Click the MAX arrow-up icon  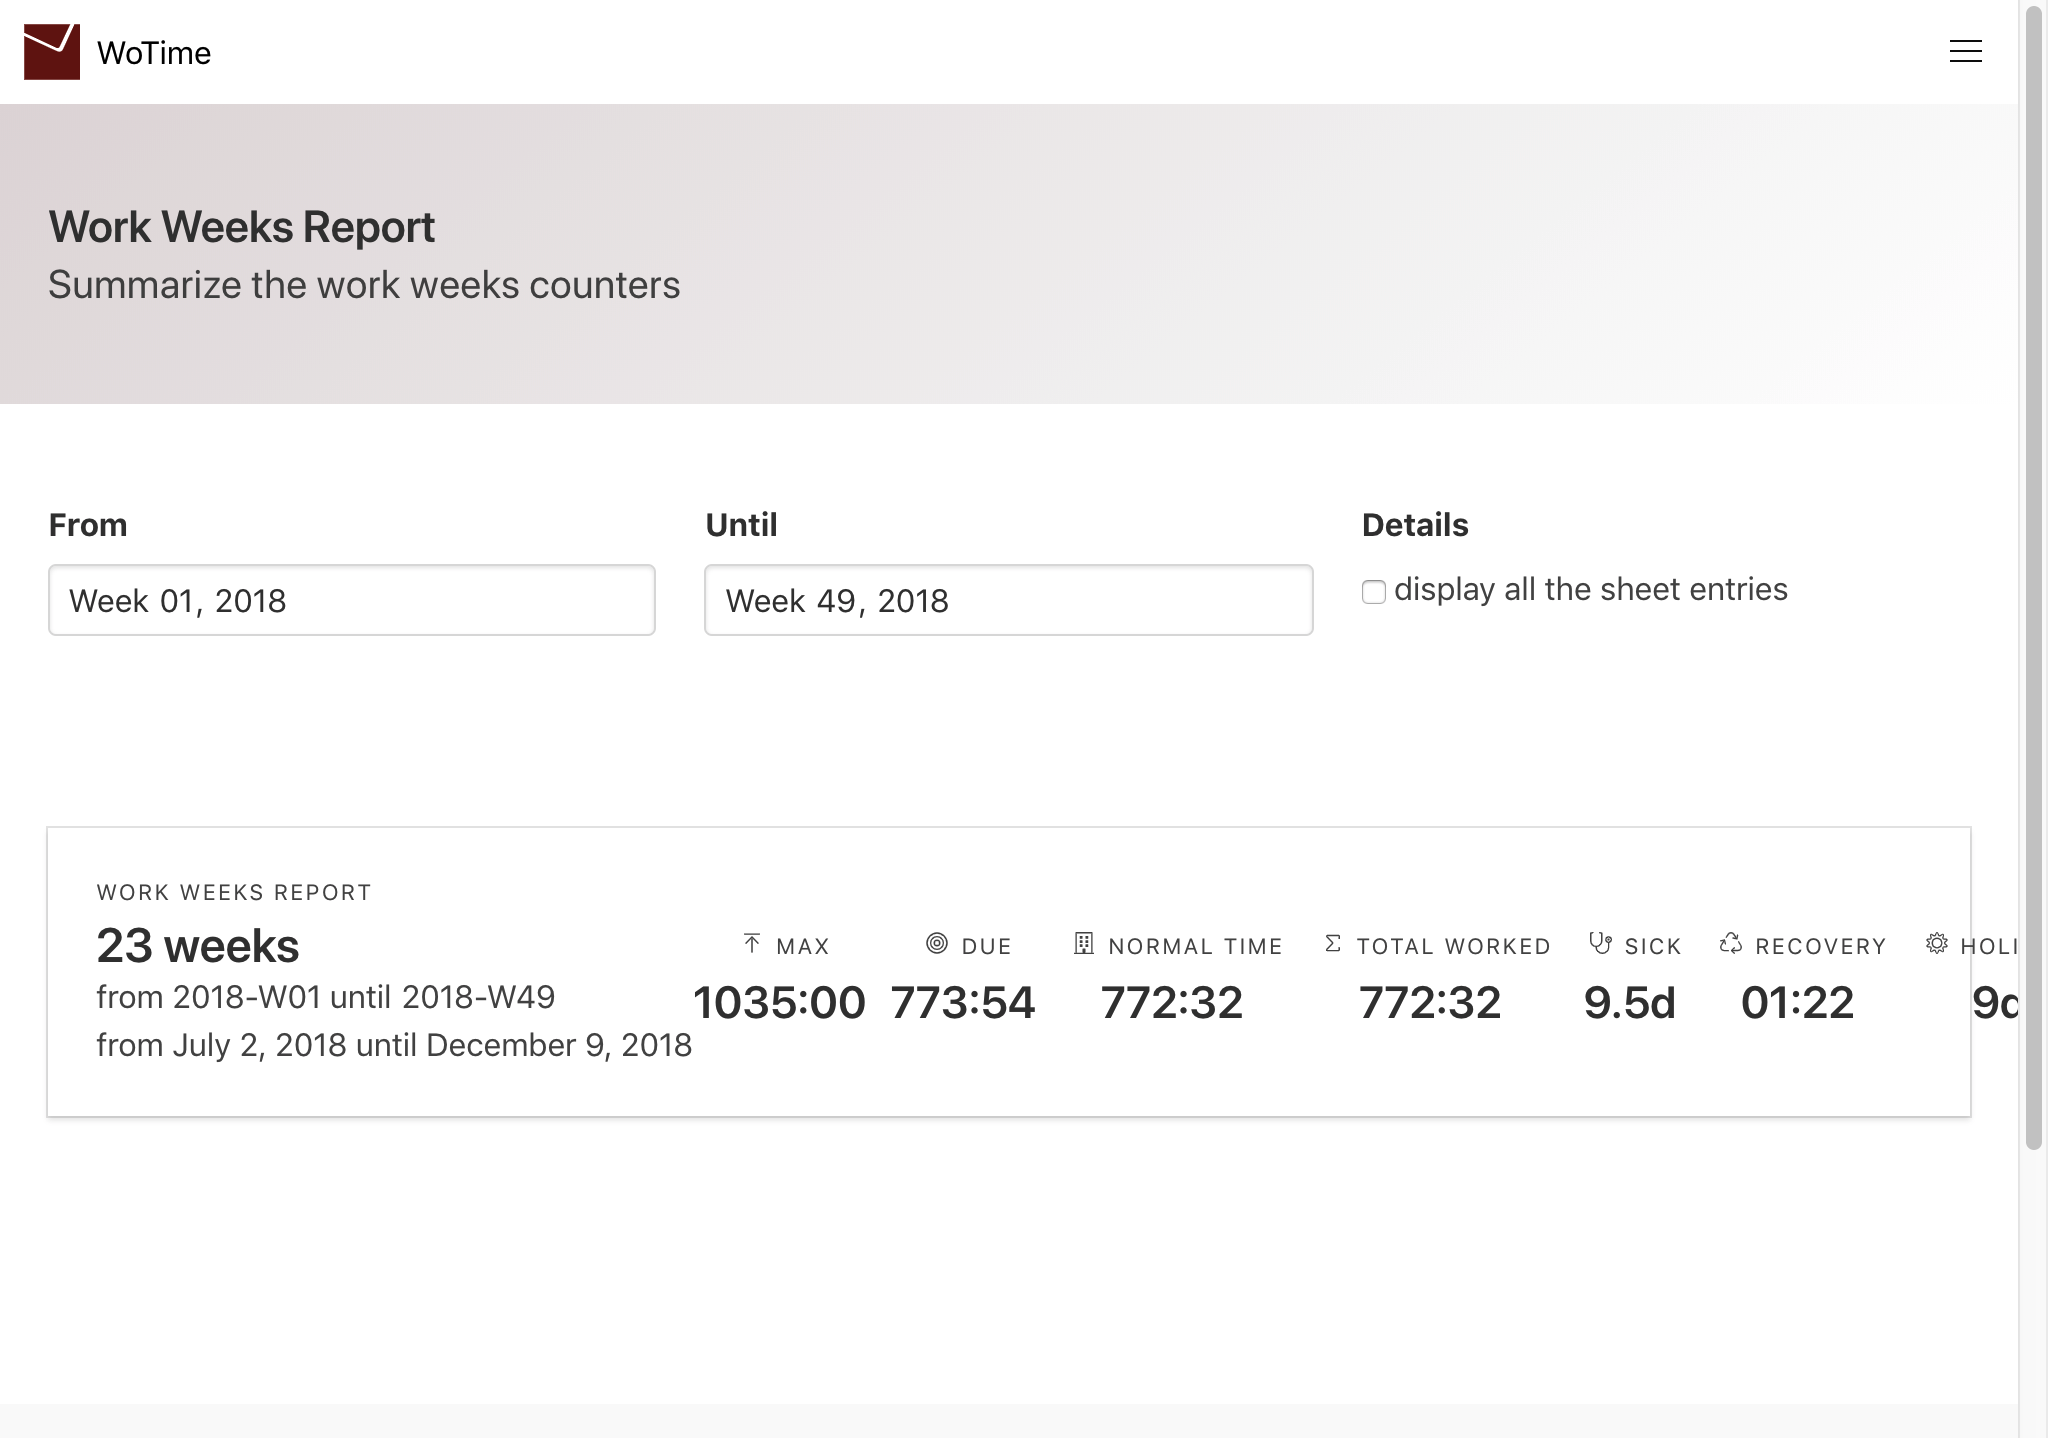coord(752,943)
